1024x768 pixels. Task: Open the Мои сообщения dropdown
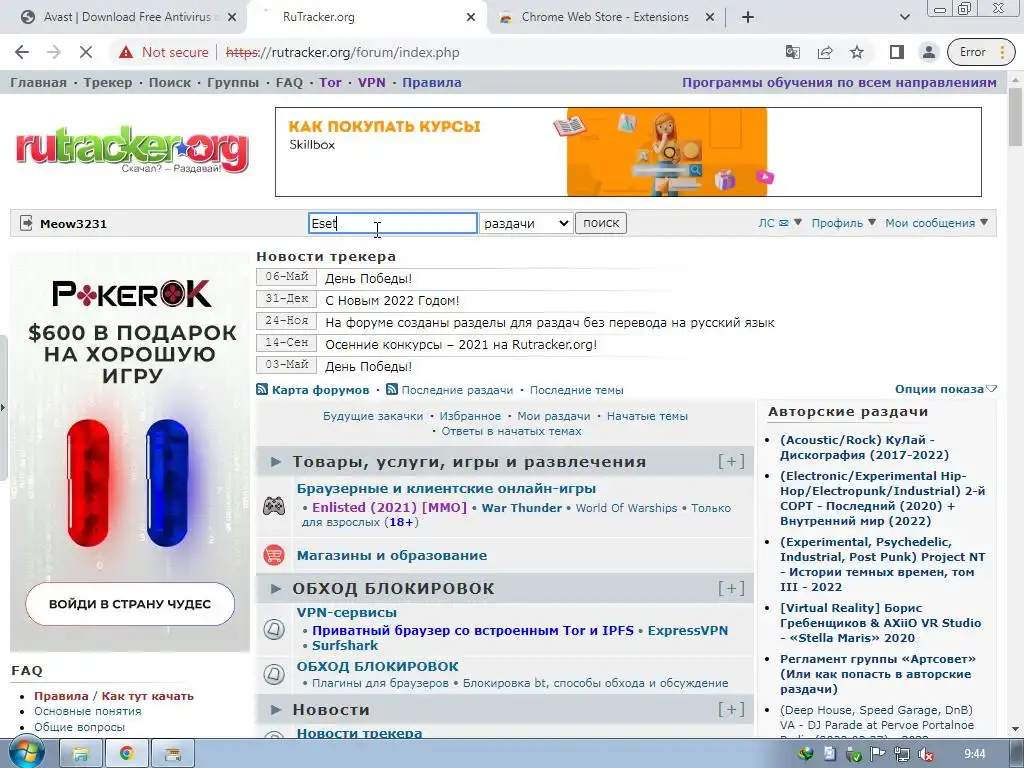coord(936,223)
